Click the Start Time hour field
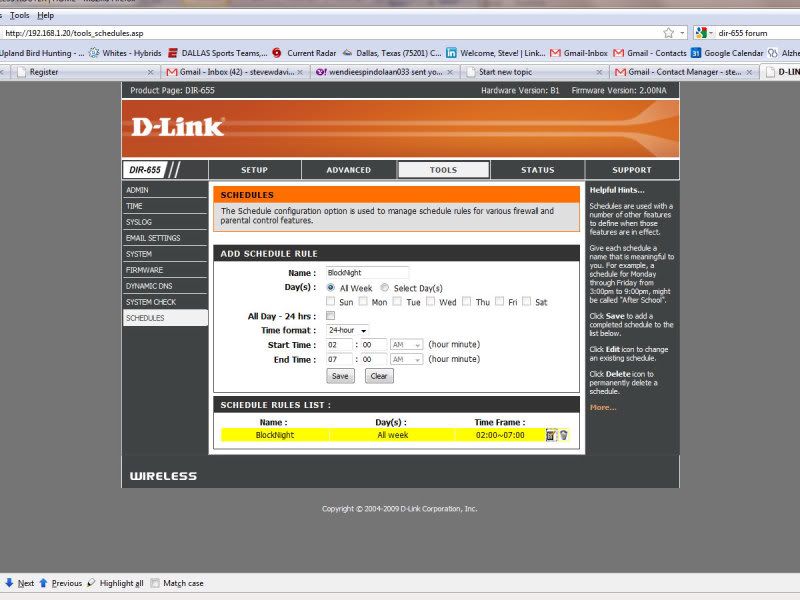 click(339, 345)
